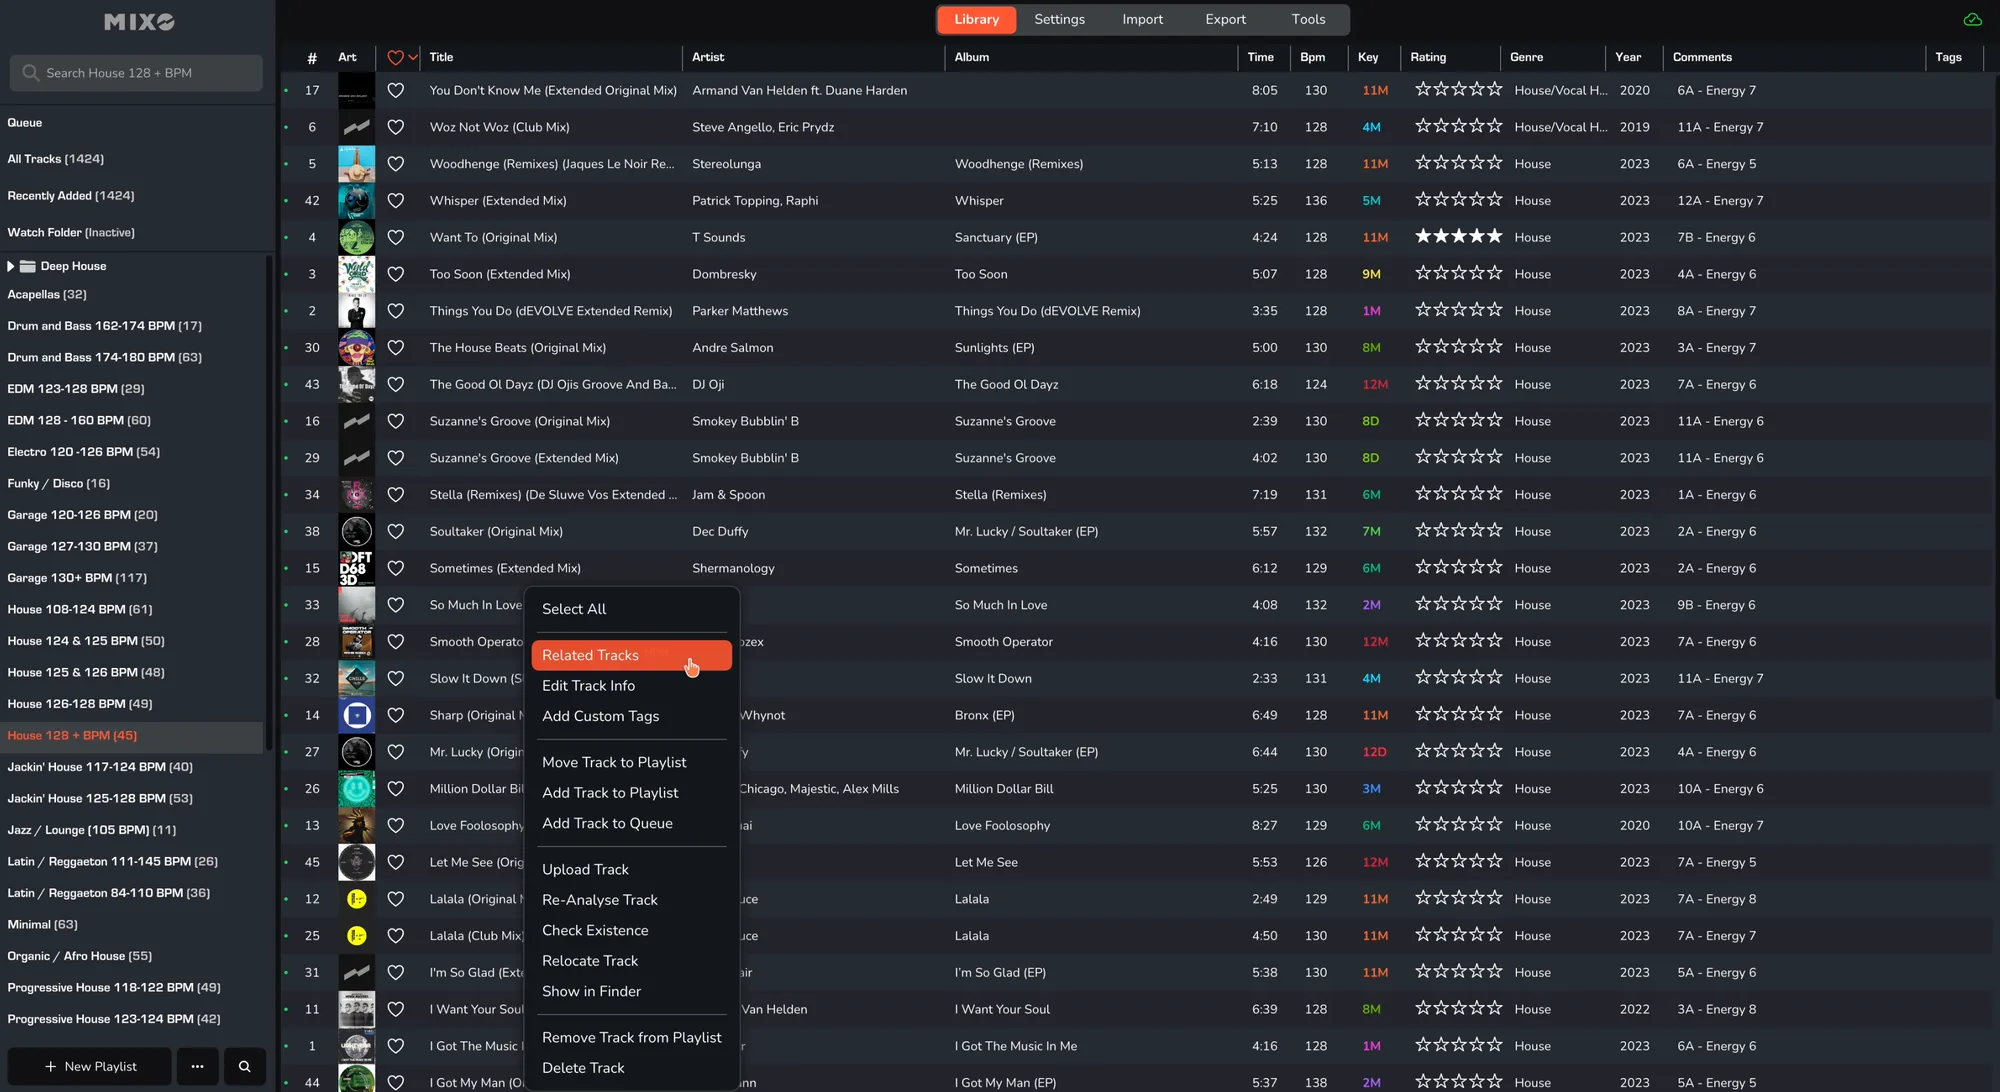Switch to the Export tab

[x=1224, y=19]
